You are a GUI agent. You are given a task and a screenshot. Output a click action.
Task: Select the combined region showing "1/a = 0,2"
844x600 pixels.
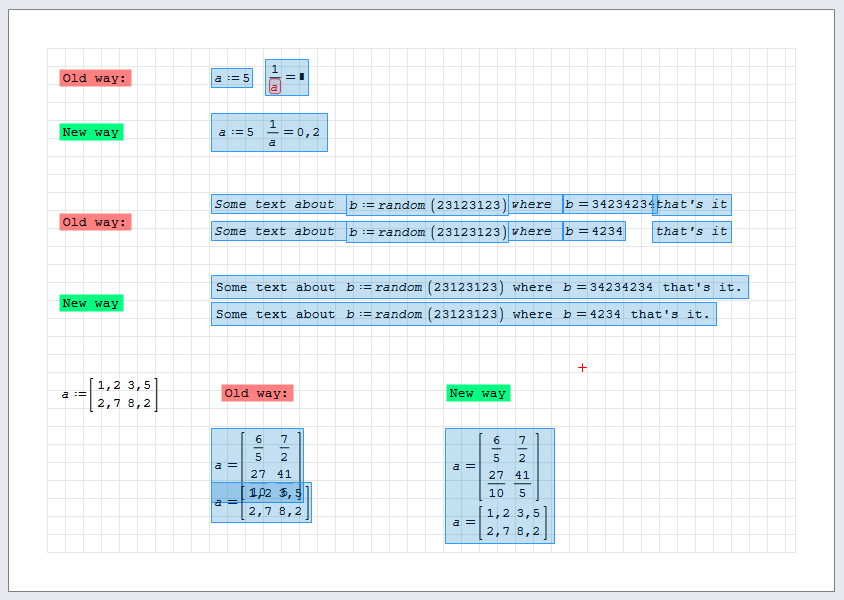tap(269, 132)
